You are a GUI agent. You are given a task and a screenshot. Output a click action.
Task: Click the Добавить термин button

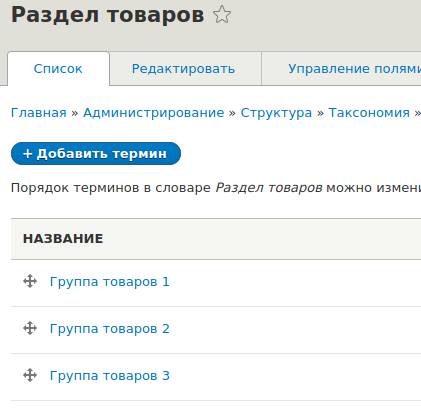click(x=96, y=154)
